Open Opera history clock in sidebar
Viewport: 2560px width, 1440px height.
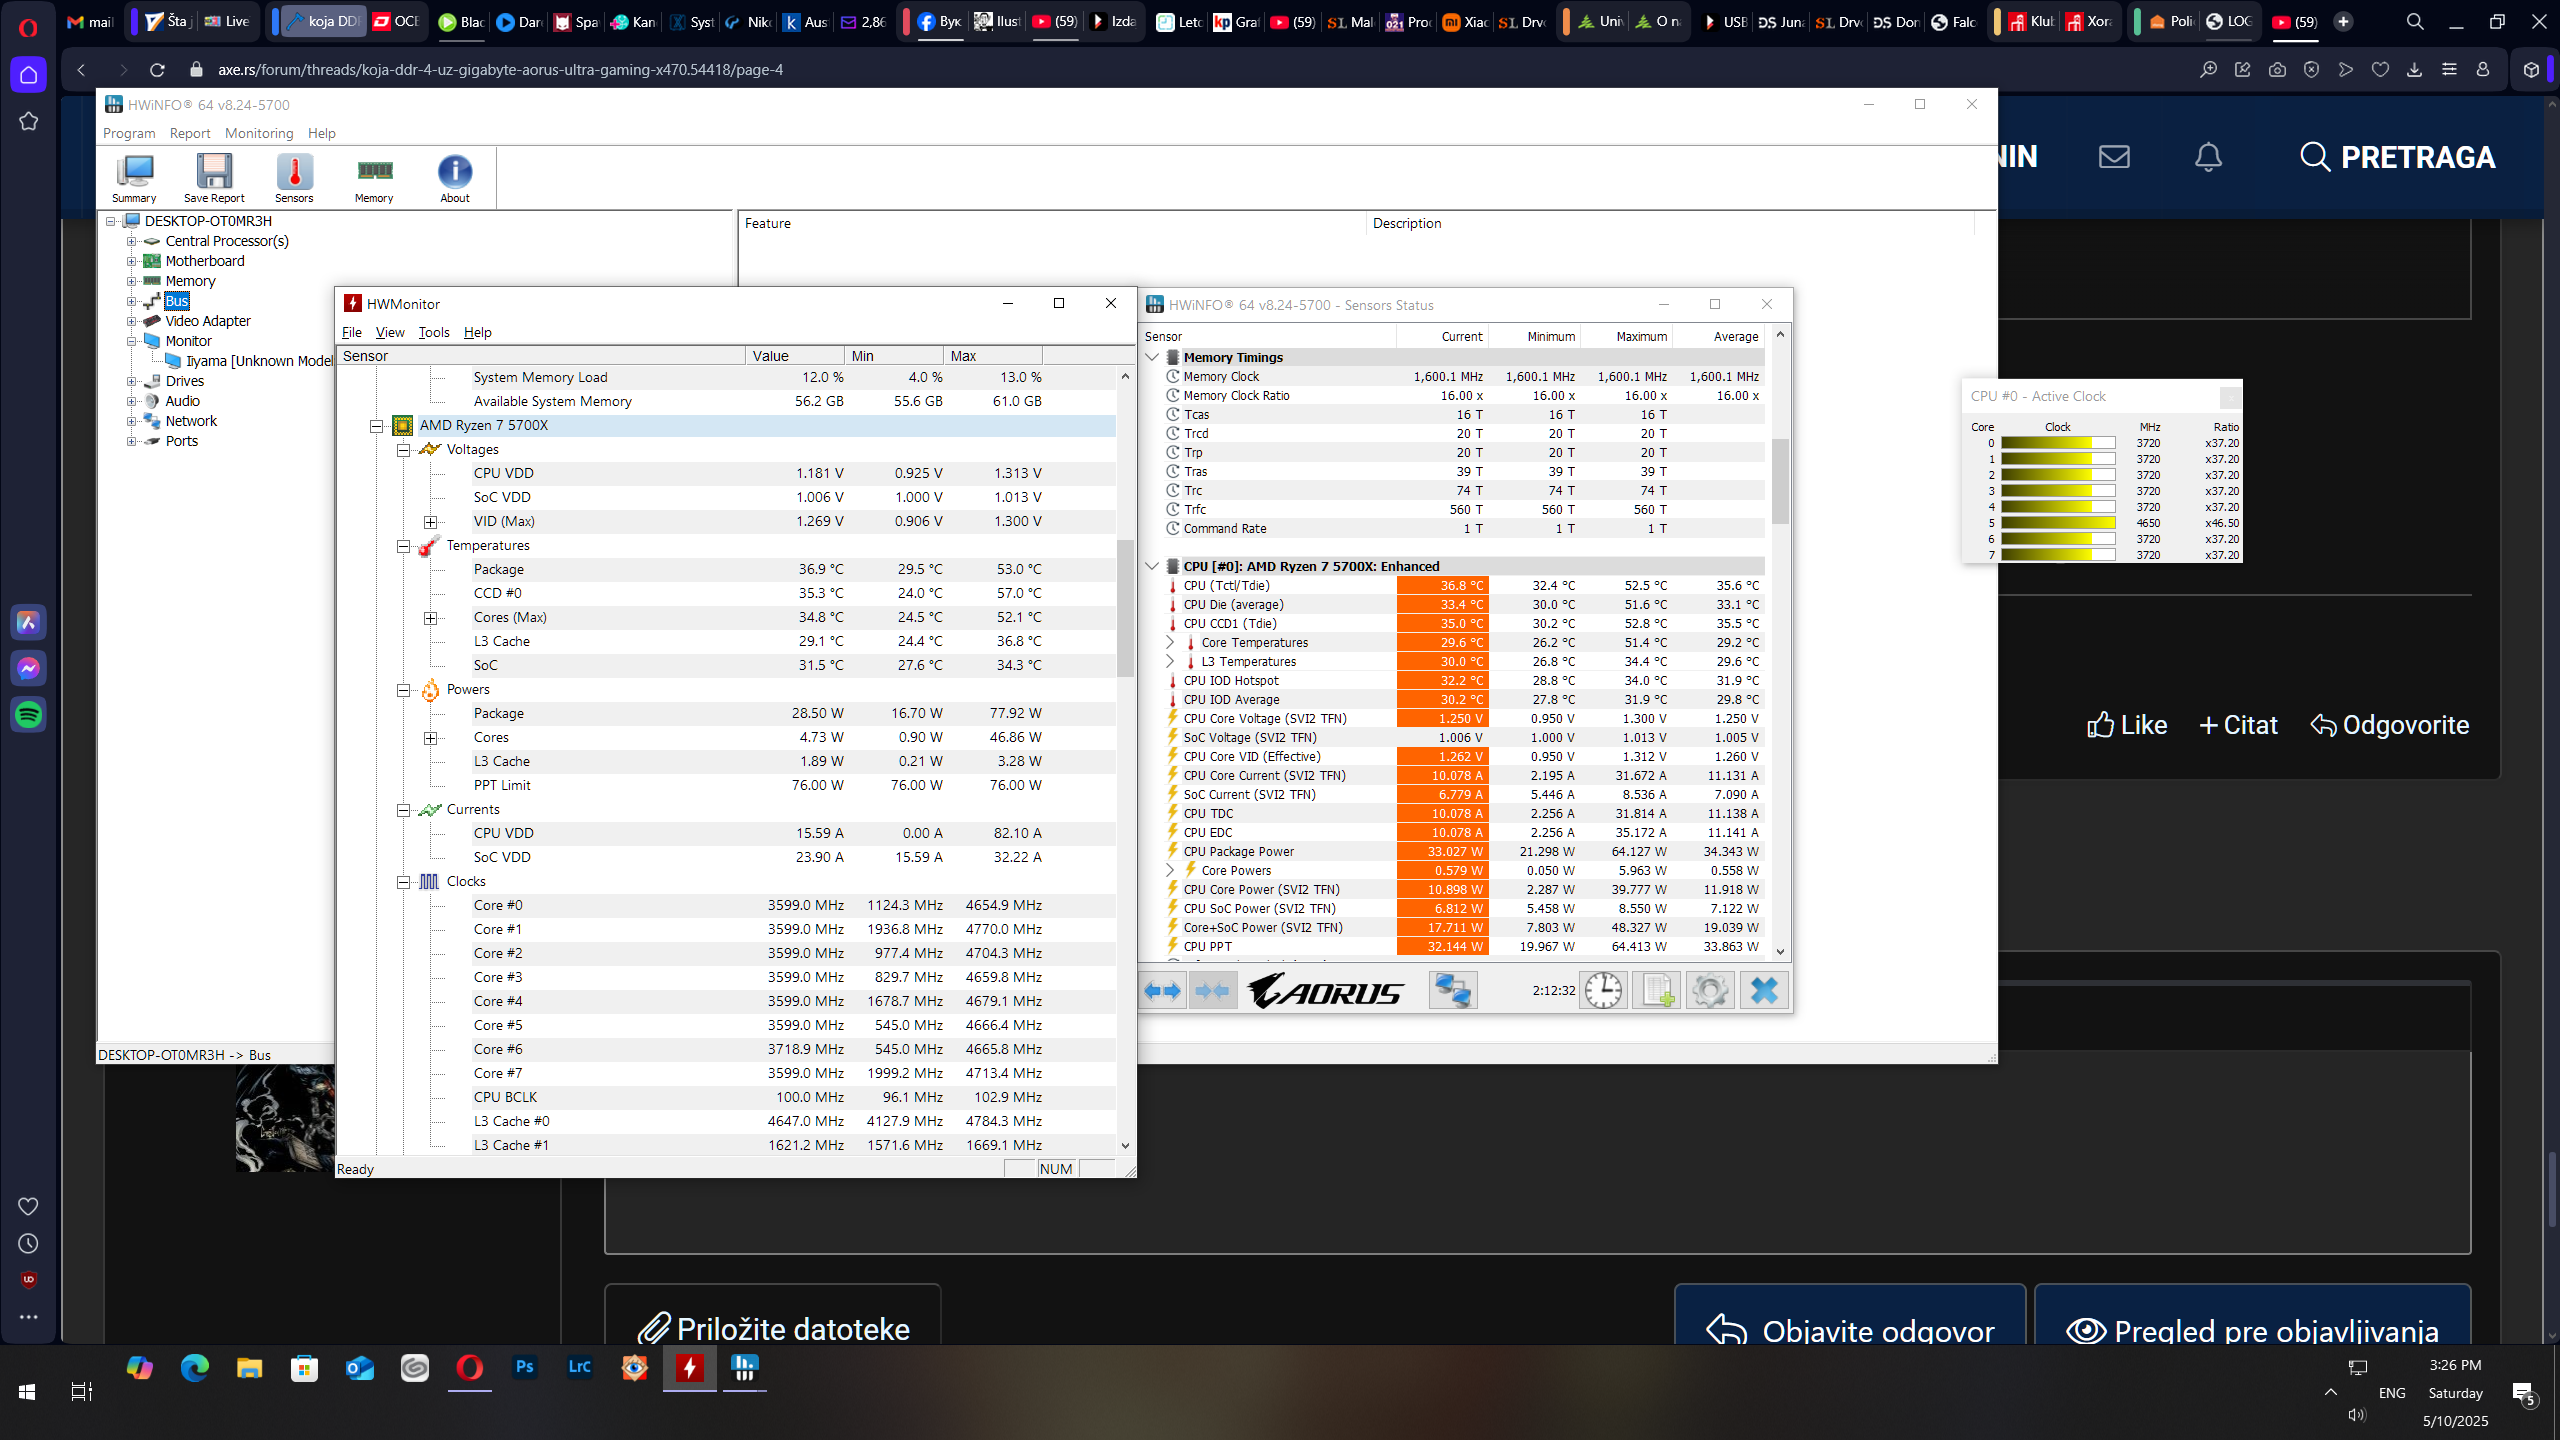pos(28,1243)
